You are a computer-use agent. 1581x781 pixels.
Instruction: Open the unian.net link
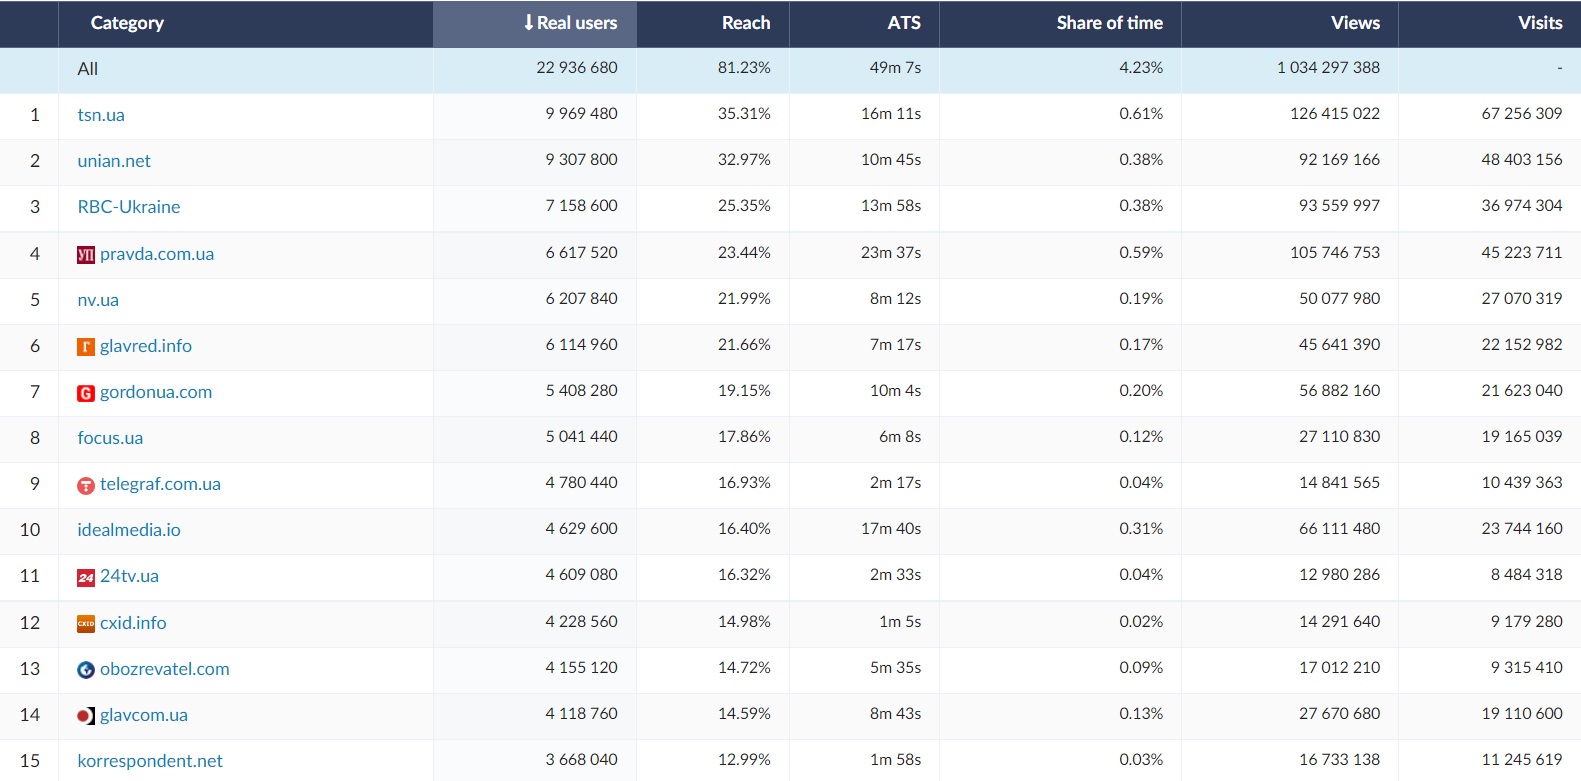114,161
